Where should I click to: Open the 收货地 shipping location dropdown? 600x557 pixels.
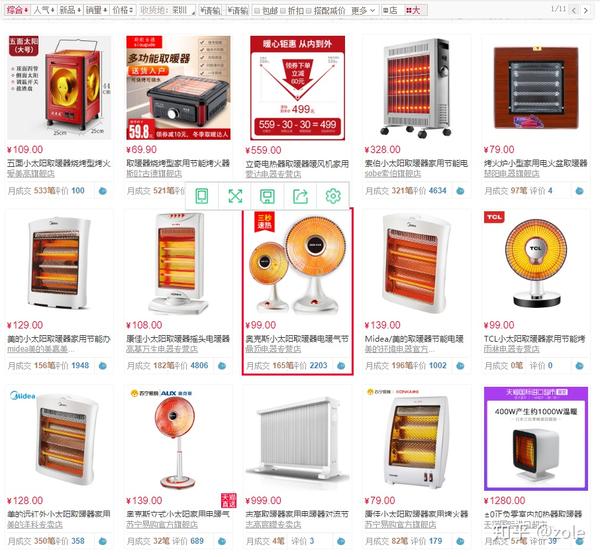point(167,10)
